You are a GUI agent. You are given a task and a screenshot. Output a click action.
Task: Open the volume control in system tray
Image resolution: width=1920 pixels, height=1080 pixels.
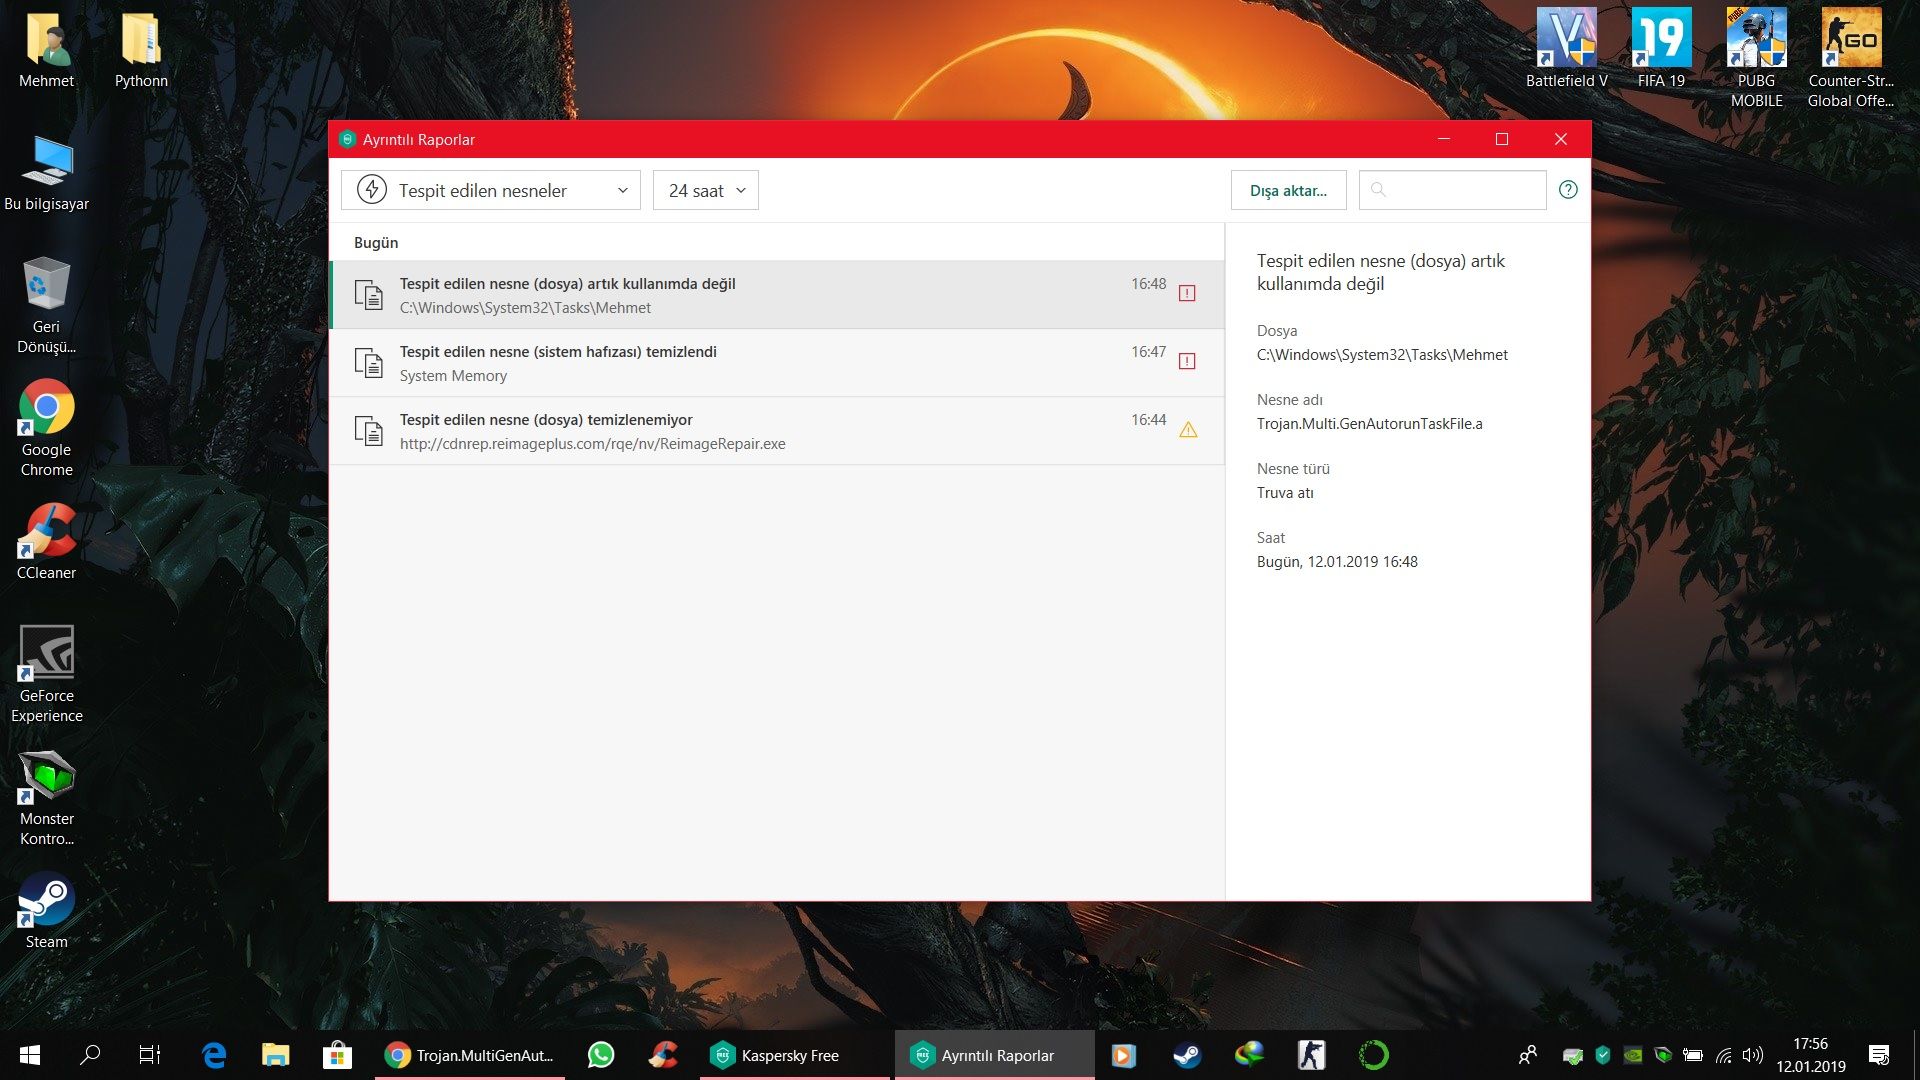[x=1752, y=1055]
